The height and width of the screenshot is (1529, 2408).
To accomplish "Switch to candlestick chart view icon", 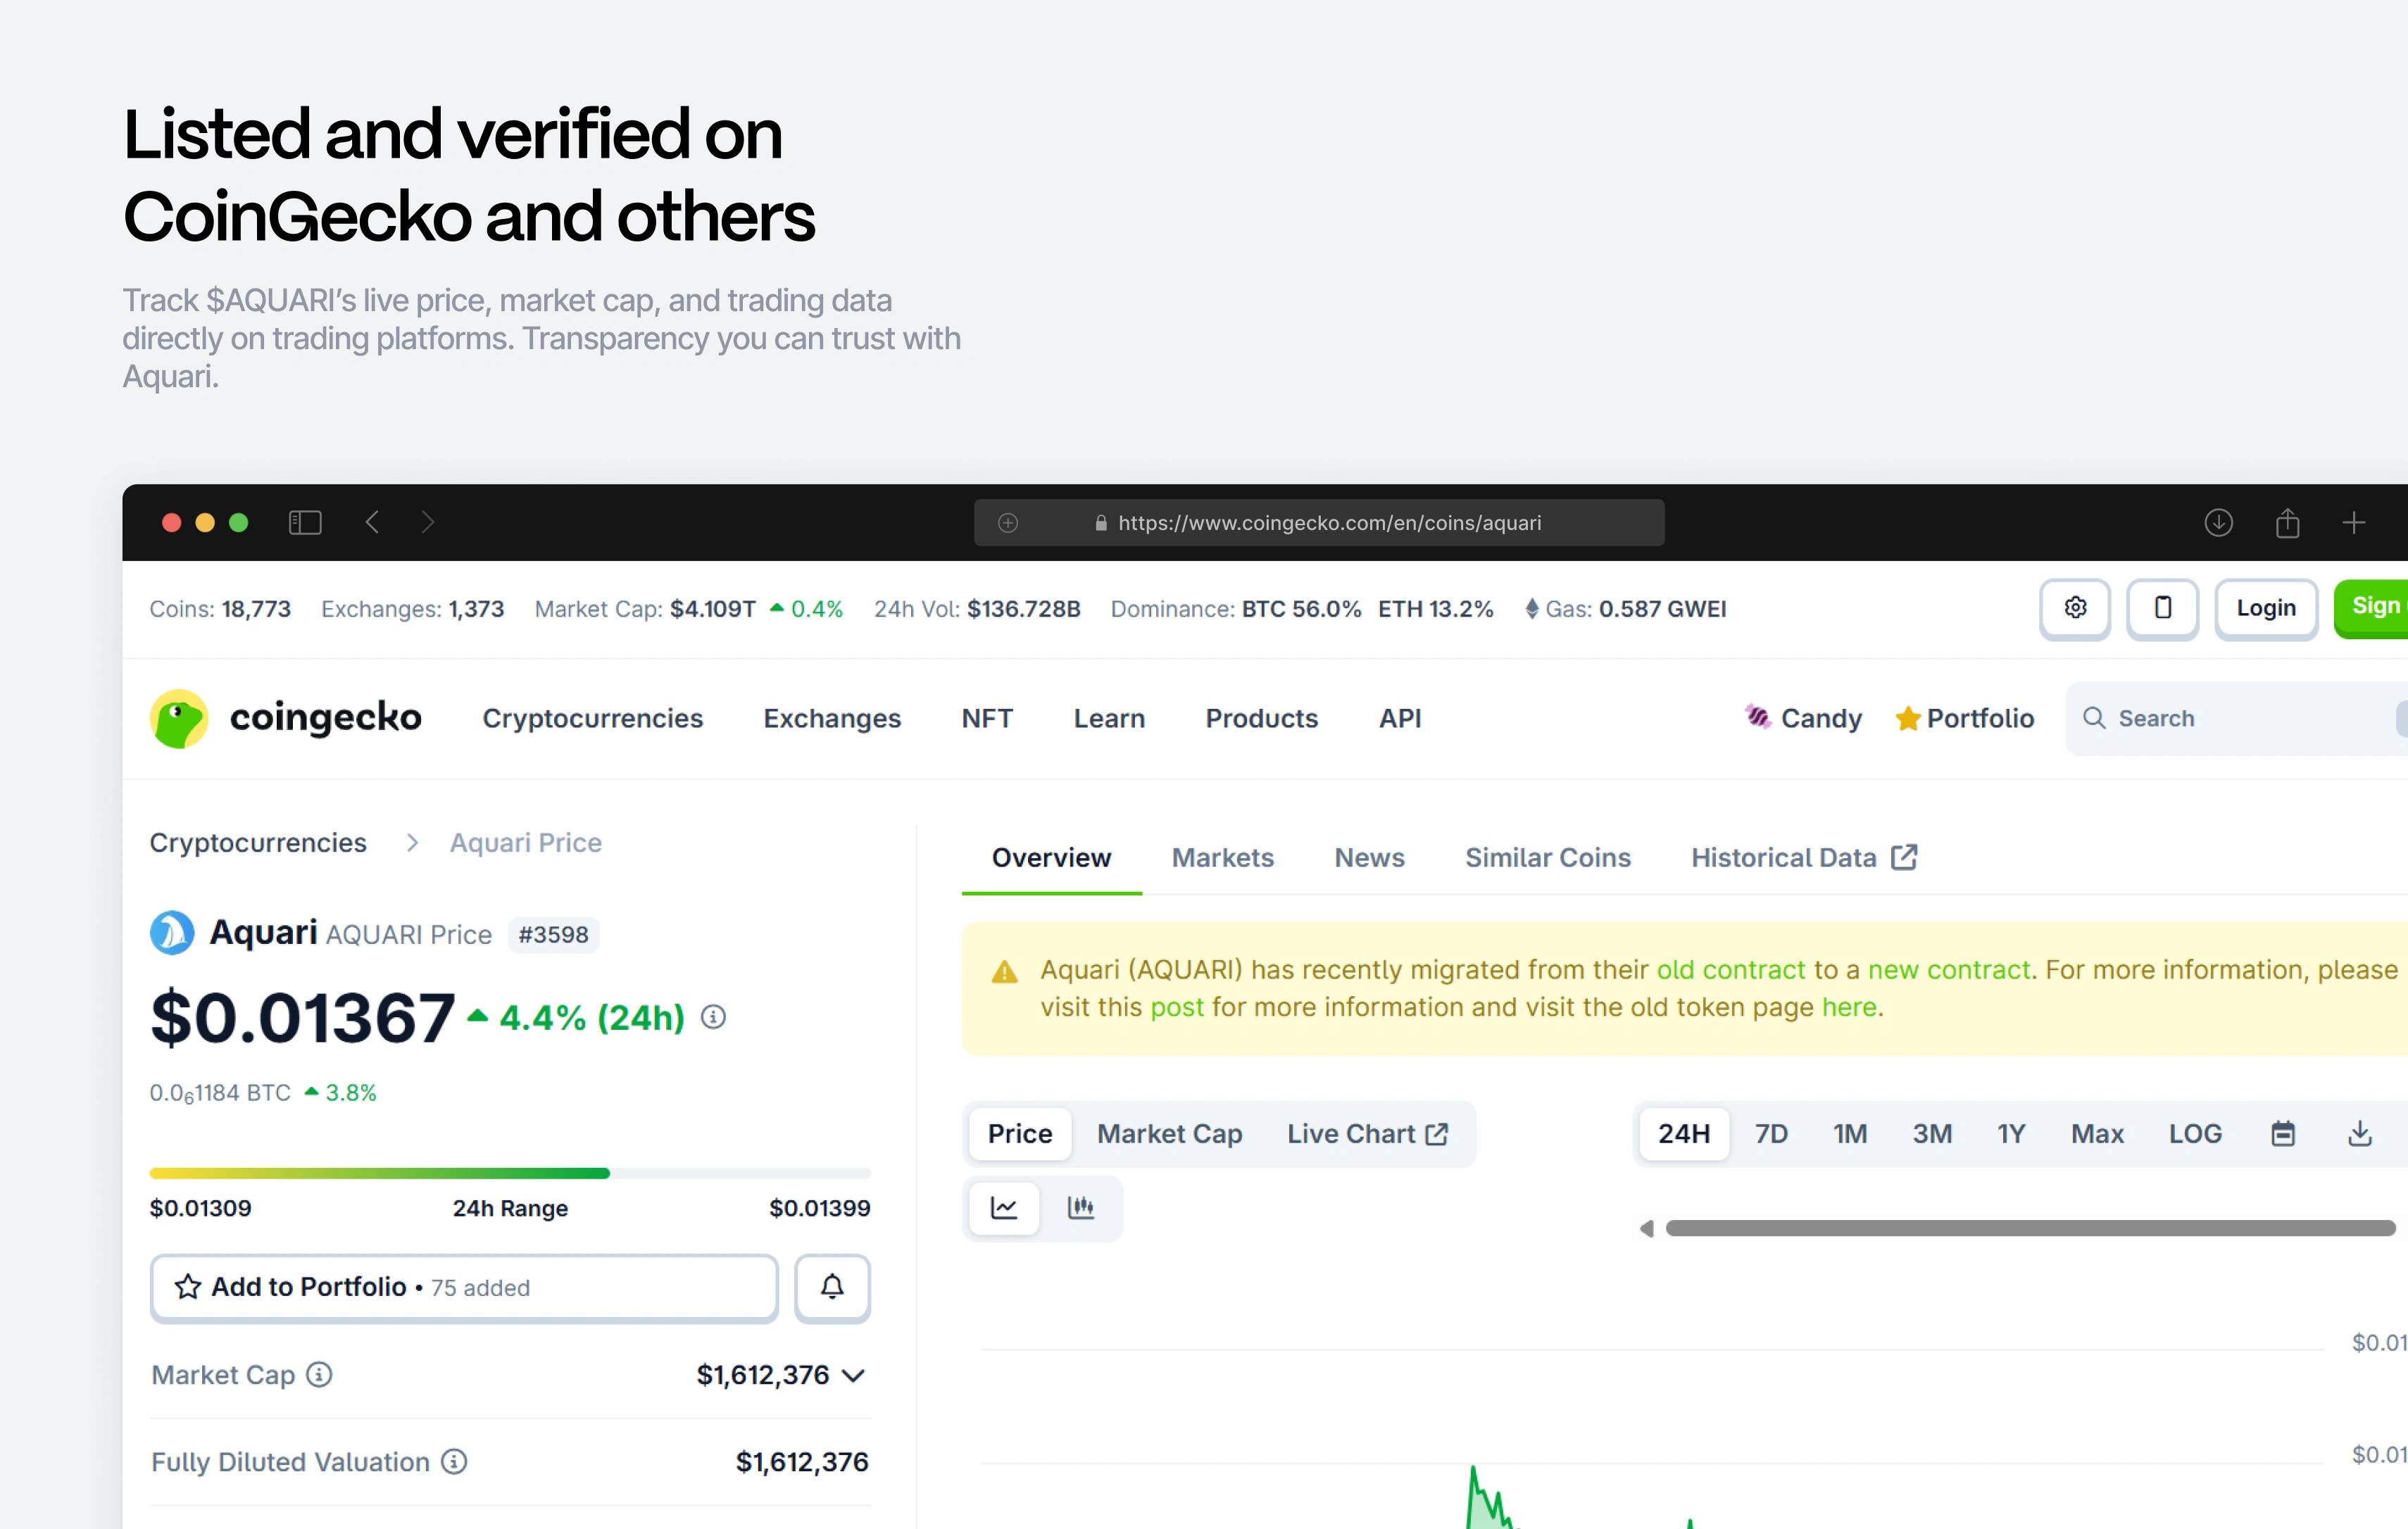I will 1080,1207.
